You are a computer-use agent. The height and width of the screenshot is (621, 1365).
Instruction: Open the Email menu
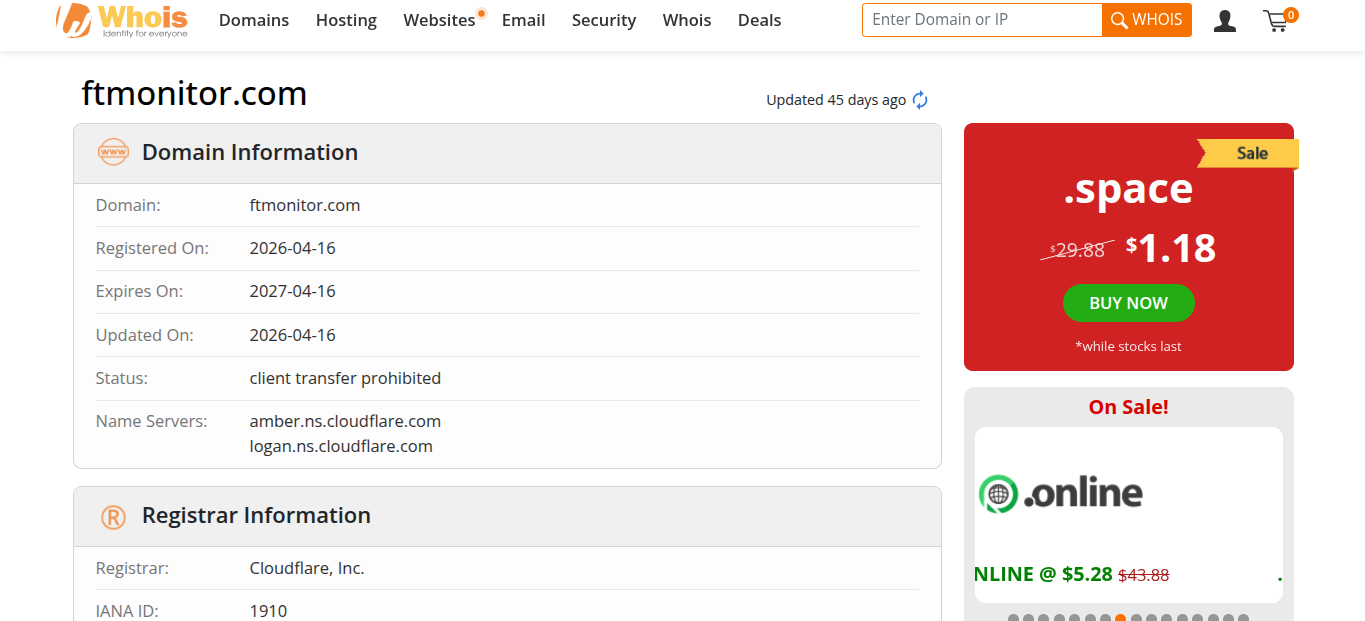[523, 20]
